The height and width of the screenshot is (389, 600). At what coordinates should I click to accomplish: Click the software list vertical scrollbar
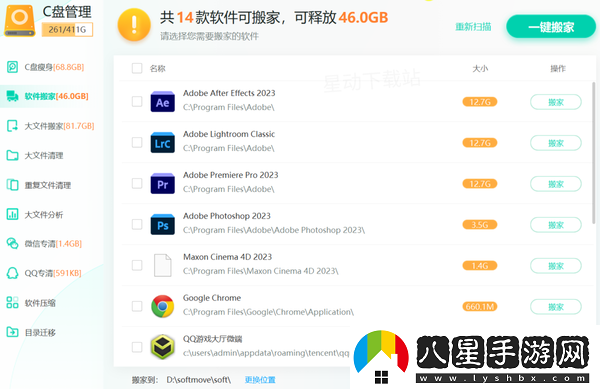point(593,153)
